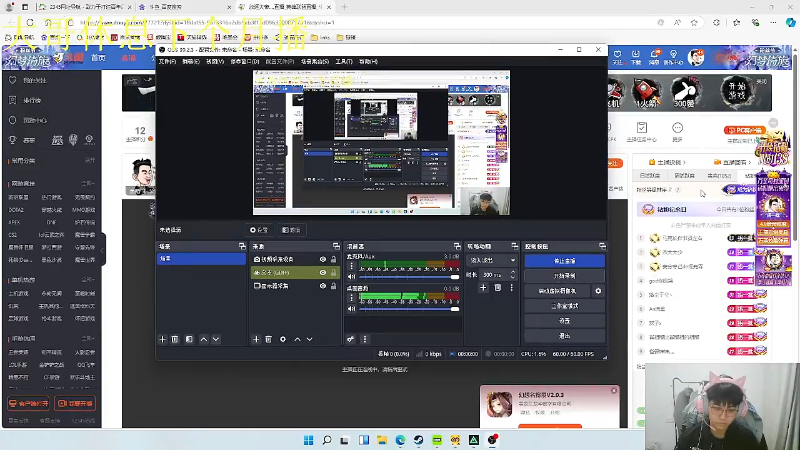
Task: Click the OBS preview canvas
Action: 381,142
